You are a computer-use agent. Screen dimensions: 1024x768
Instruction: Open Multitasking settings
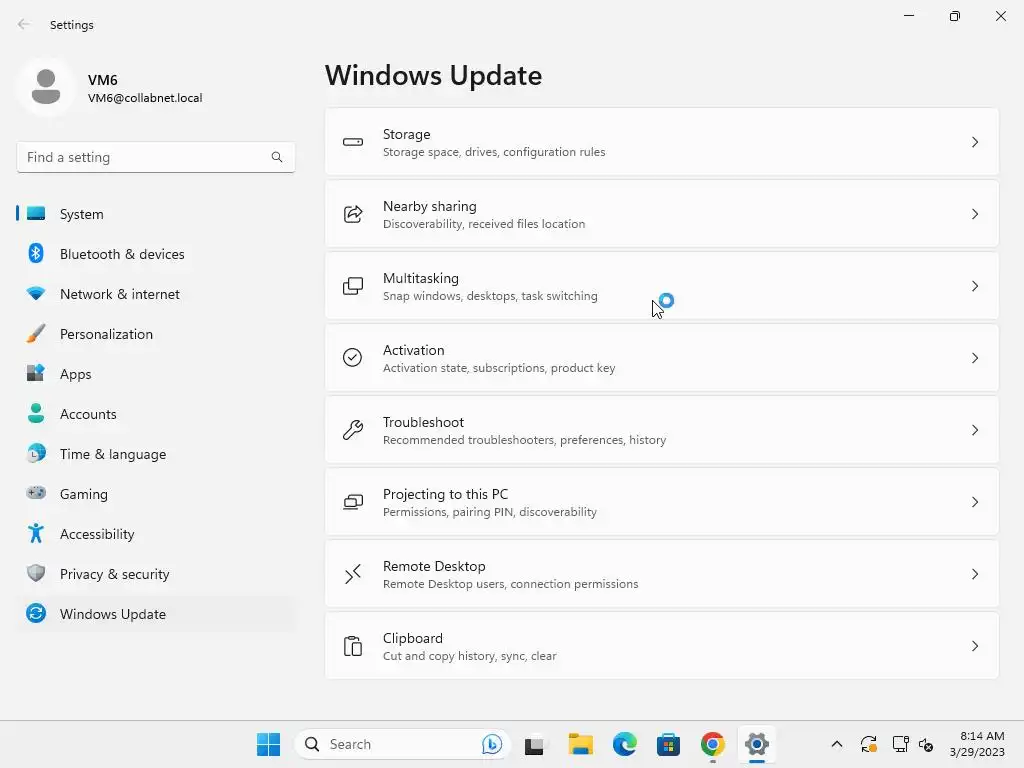(x=662, y=286)
